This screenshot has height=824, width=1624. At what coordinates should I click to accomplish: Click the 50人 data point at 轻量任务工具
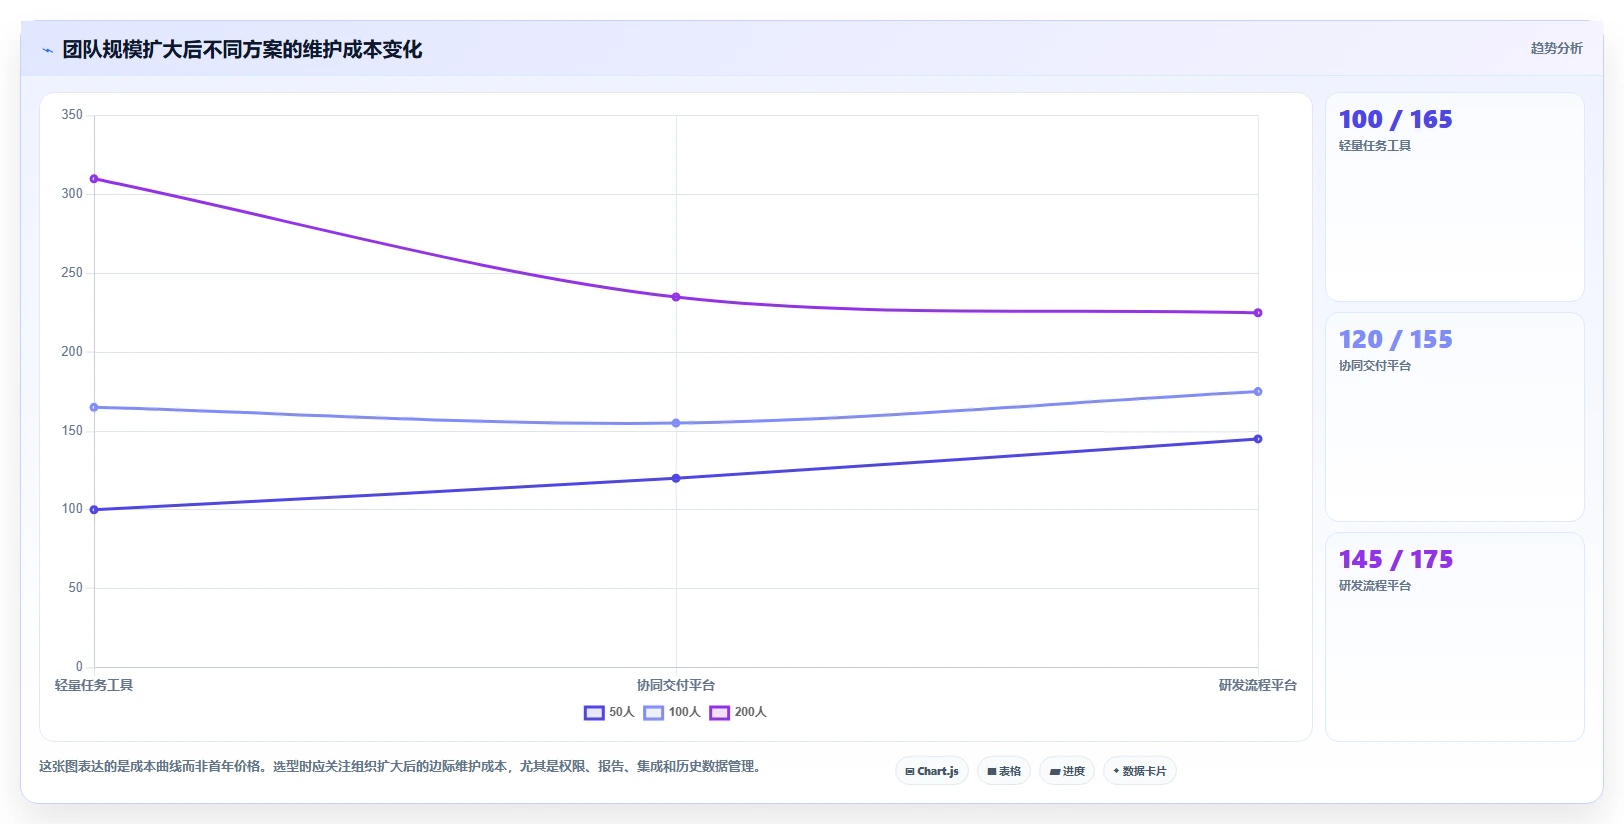click(x=94, y=510)
